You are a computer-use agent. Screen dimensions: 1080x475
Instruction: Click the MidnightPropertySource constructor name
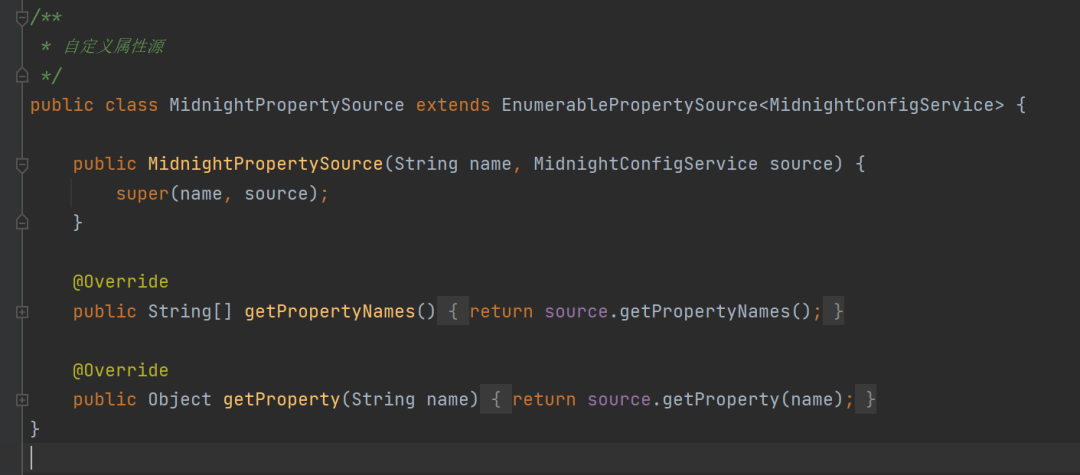[x=265, y=165]
